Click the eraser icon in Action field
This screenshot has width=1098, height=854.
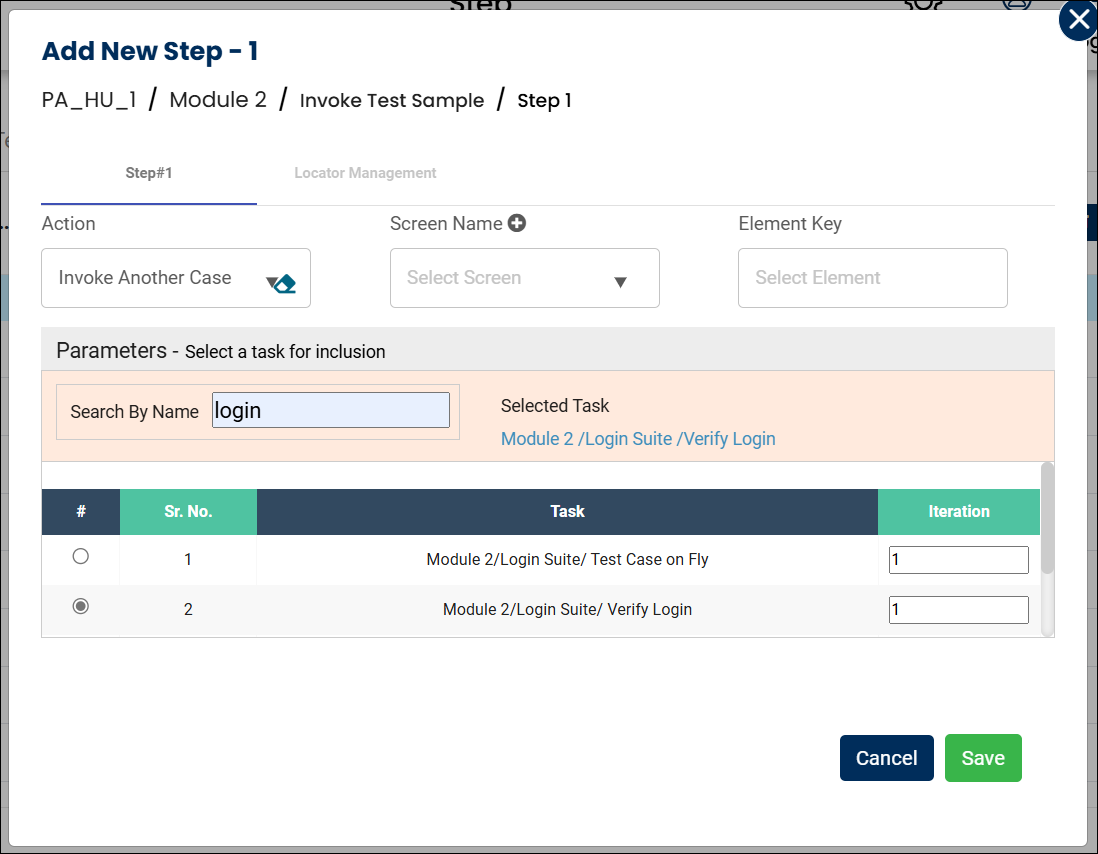[286, 284]
